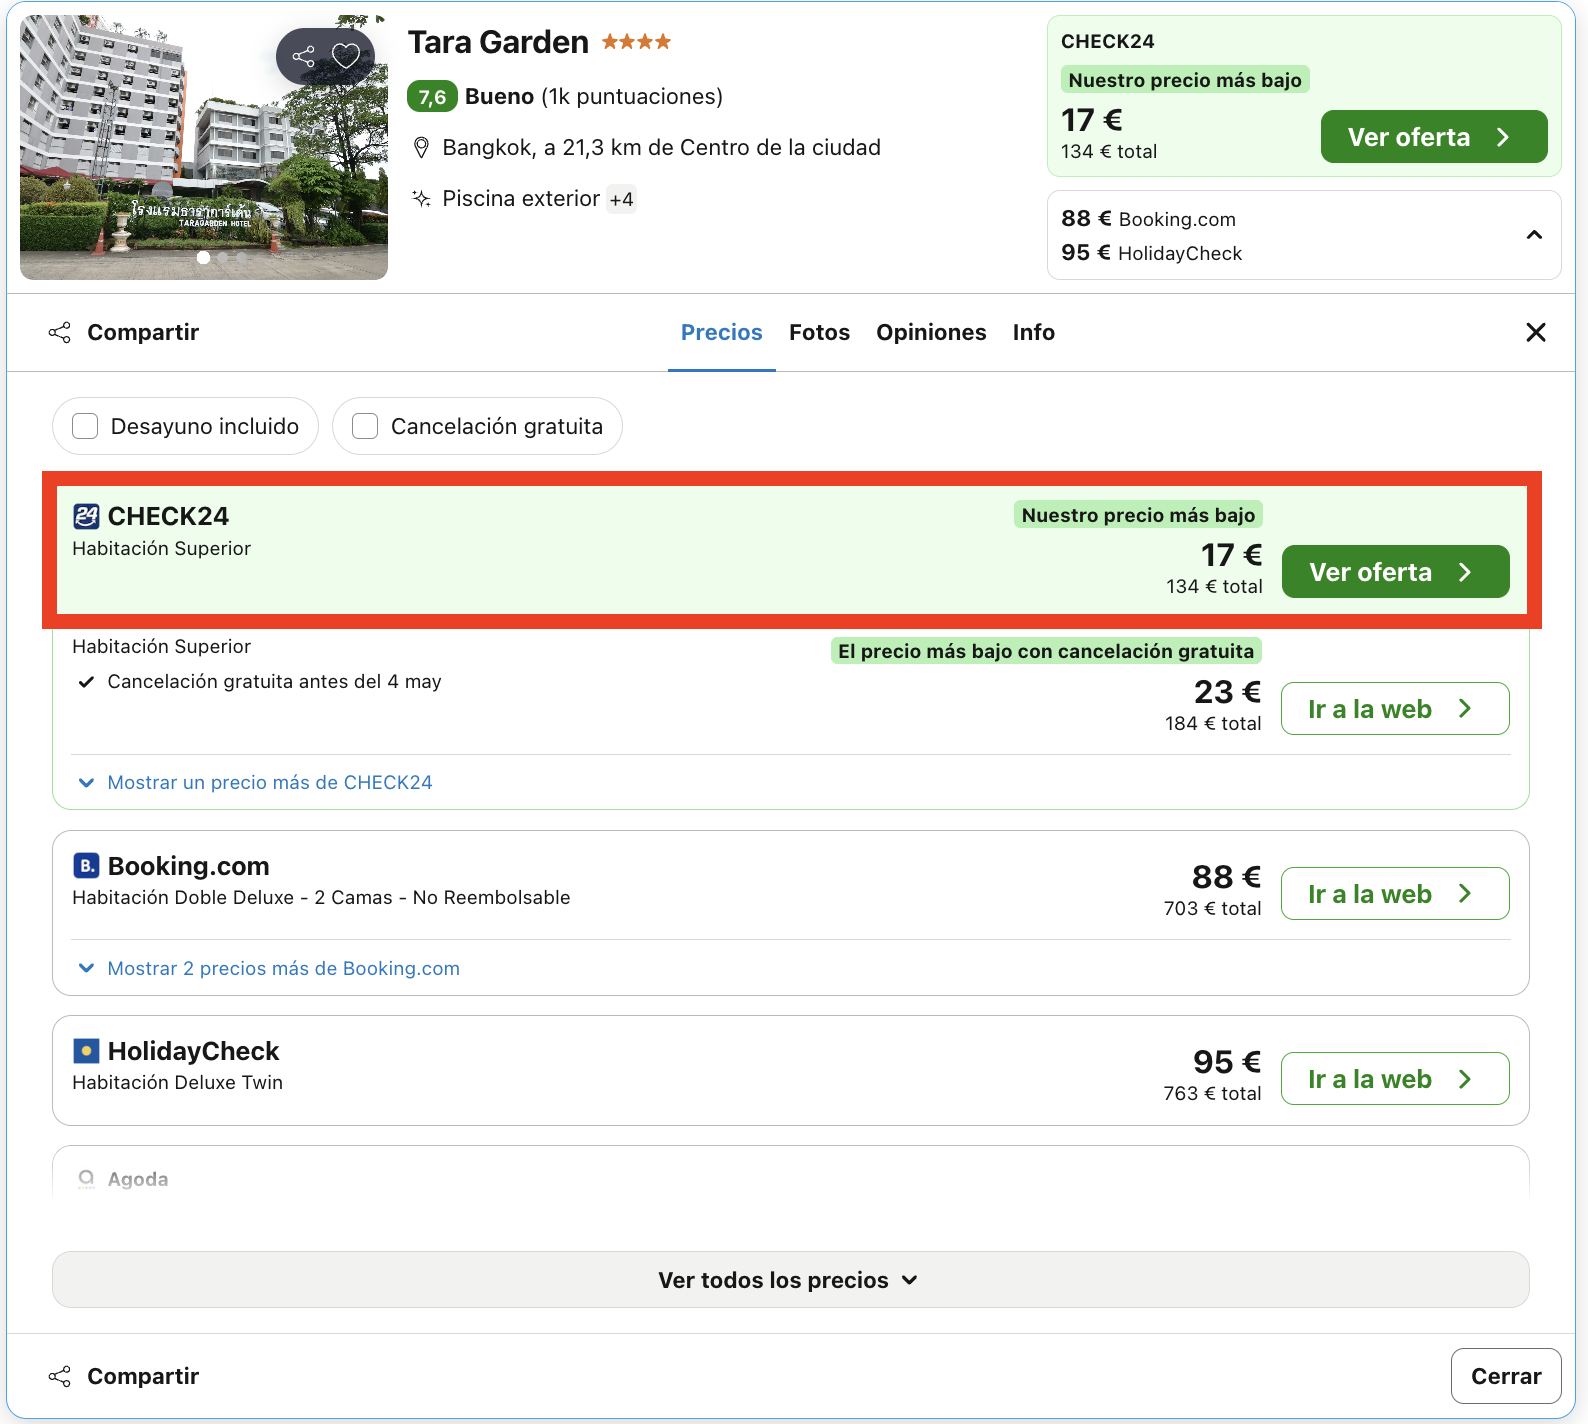The height and width of the screenshot is (1424, 1588).
Task: Expand Ver todos los precios
Action: point(791,1280)
